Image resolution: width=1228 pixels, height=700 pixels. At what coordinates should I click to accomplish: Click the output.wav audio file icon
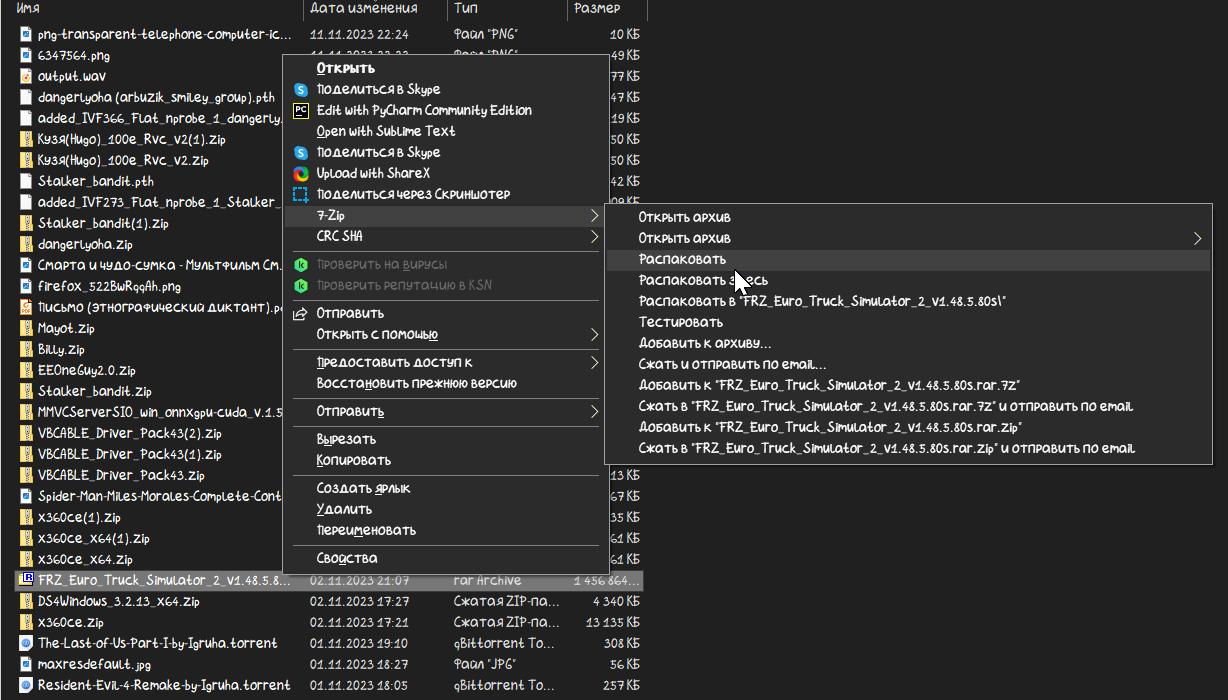pyautogui.click(x=27, y=76)
